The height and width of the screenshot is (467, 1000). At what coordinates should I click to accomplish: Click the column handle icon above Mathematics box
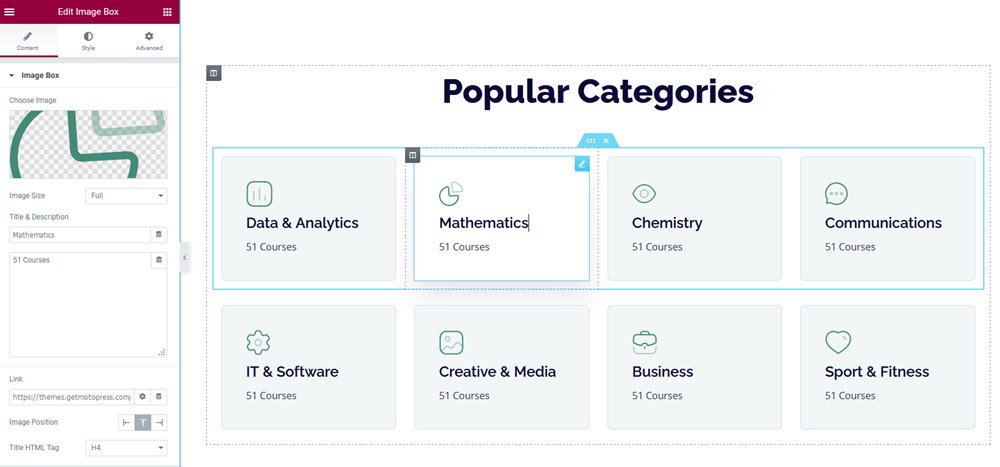pyautogui.click(x=413, y=155)
